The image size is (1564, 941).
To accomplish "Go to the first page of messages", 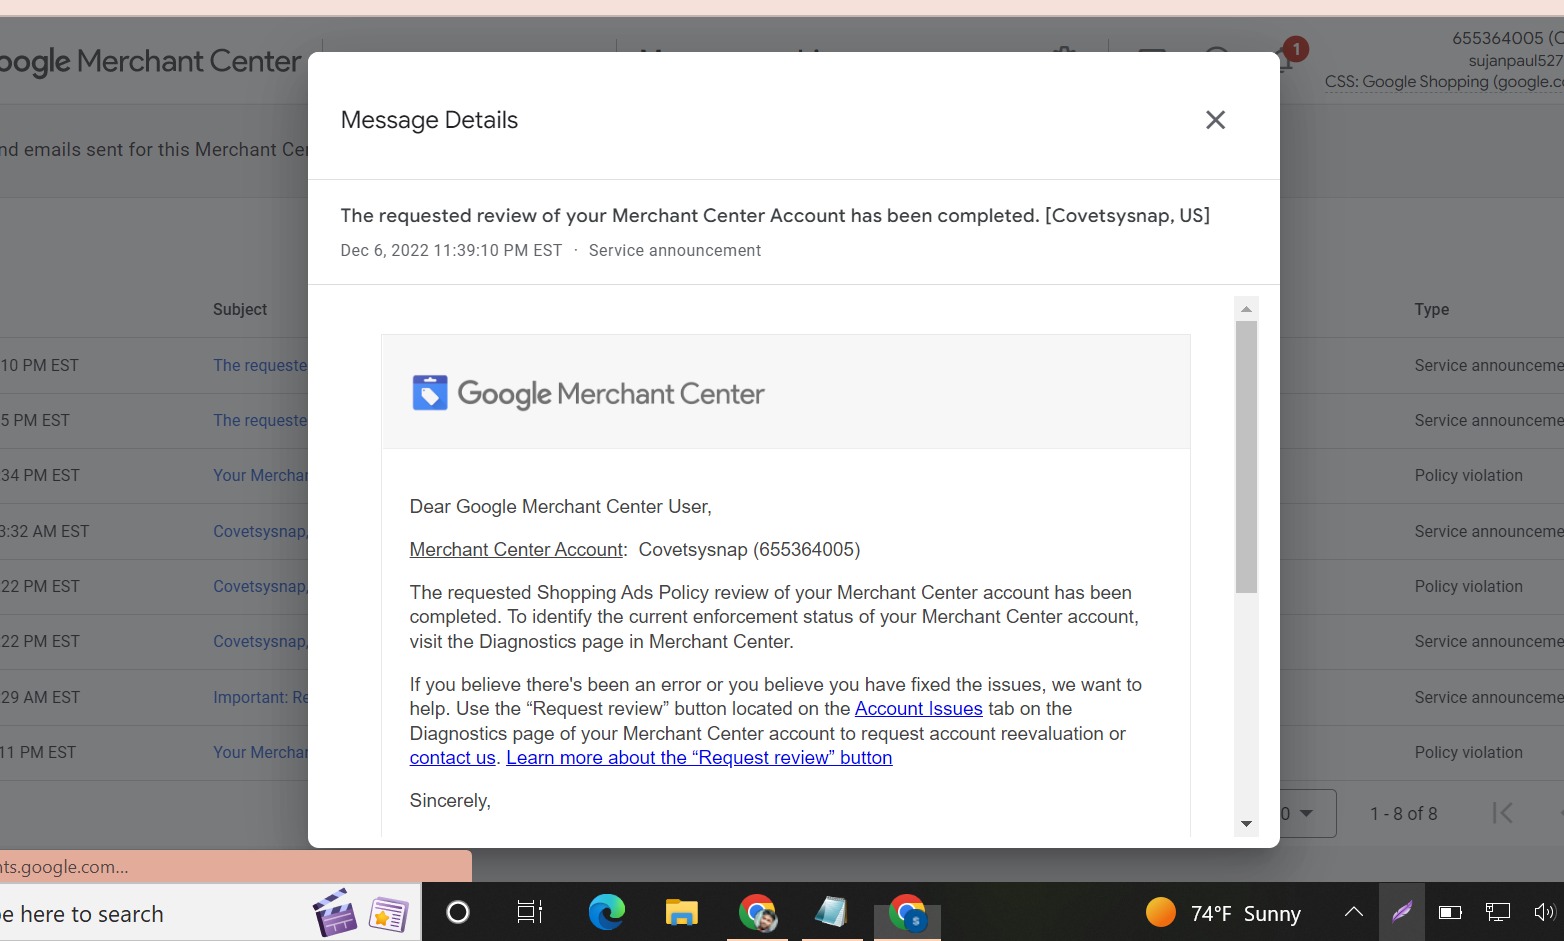I will click(x=1502, y=813).
